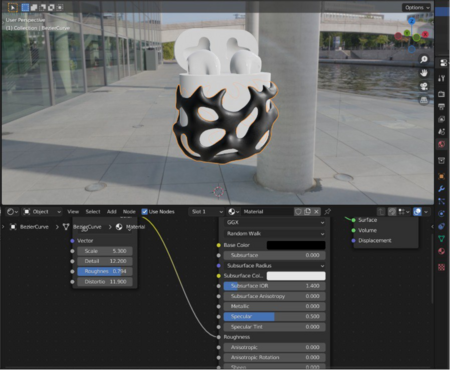This screenshot has height=370, width=450.
Task: Click the parent node tree arrow button
Action: (x=381, y=212)
